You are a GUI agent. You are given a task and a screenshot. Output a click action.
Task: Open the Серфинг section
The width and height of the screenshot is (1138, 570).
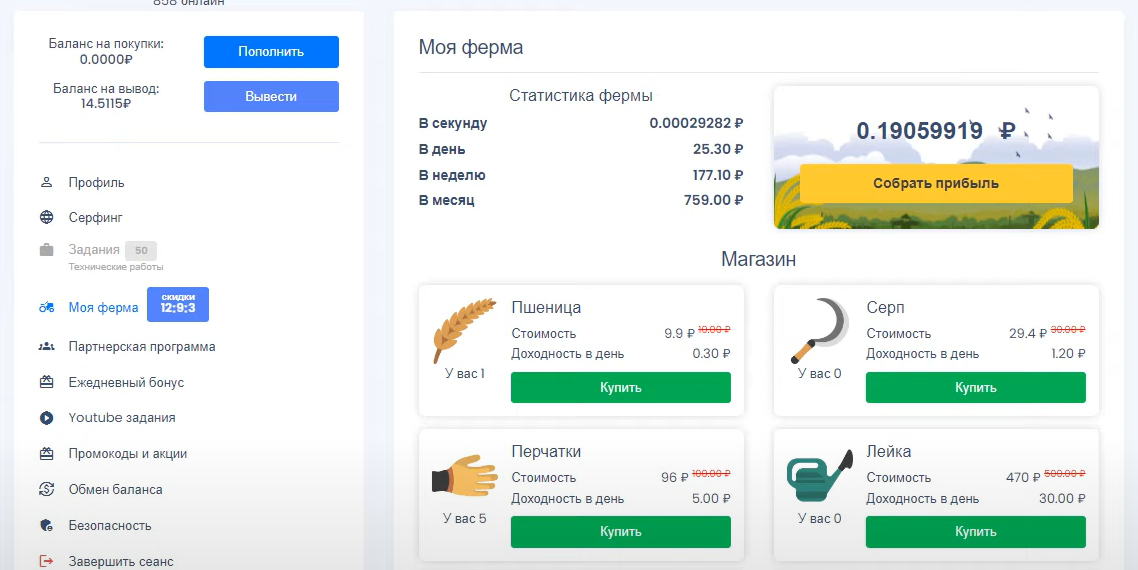[95, 217]
